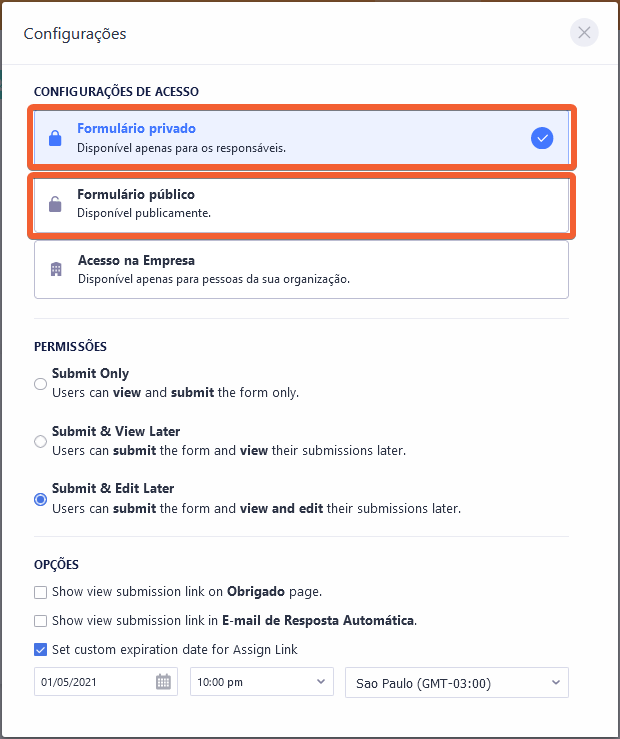Open the calendar icon in the date field
This screenshot has height=739, width=620.
pyautogui.click(x=163, y=682)
